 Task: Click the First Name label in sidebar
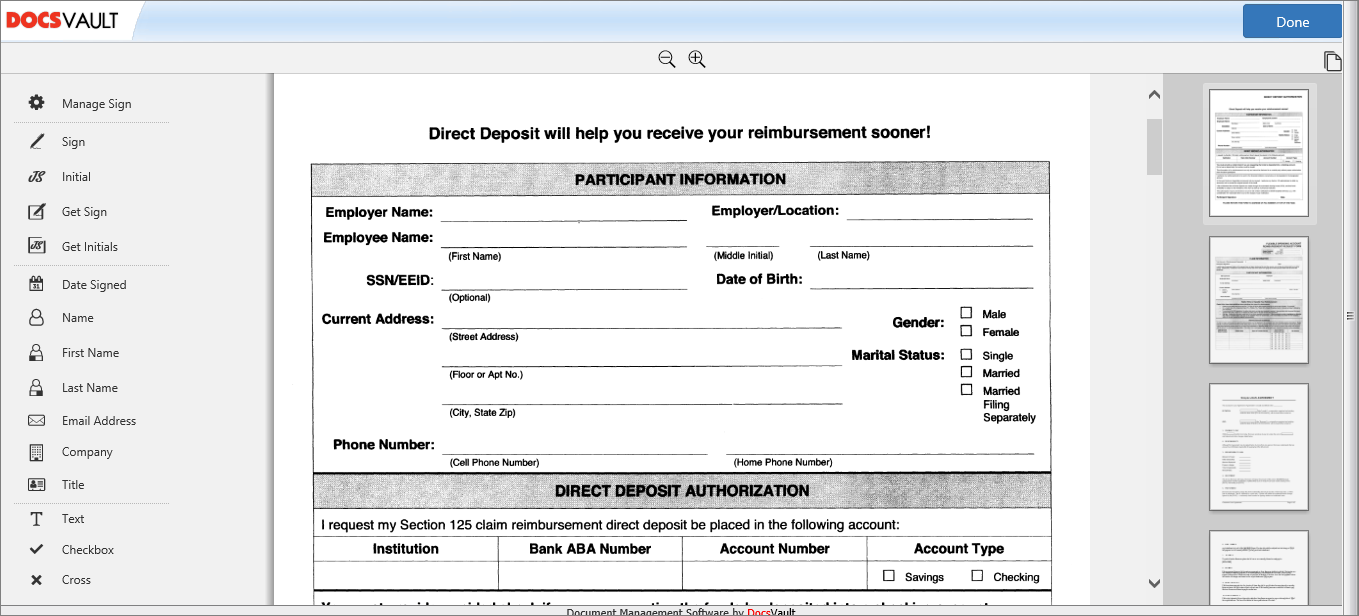[90, 353]
